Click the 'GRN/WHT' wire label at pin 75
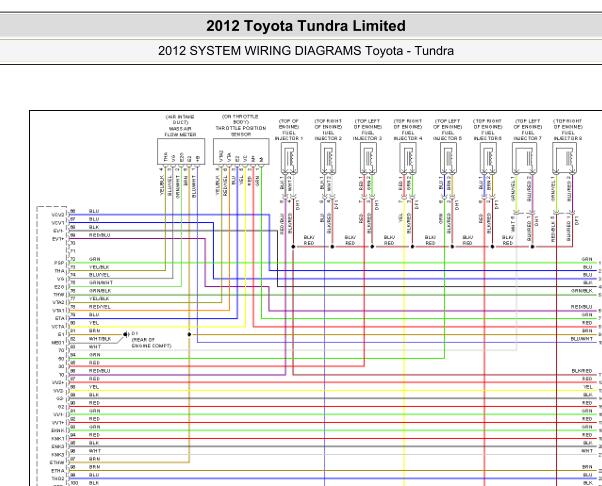The height and width of the screenshot is (486, 602). 101,283
